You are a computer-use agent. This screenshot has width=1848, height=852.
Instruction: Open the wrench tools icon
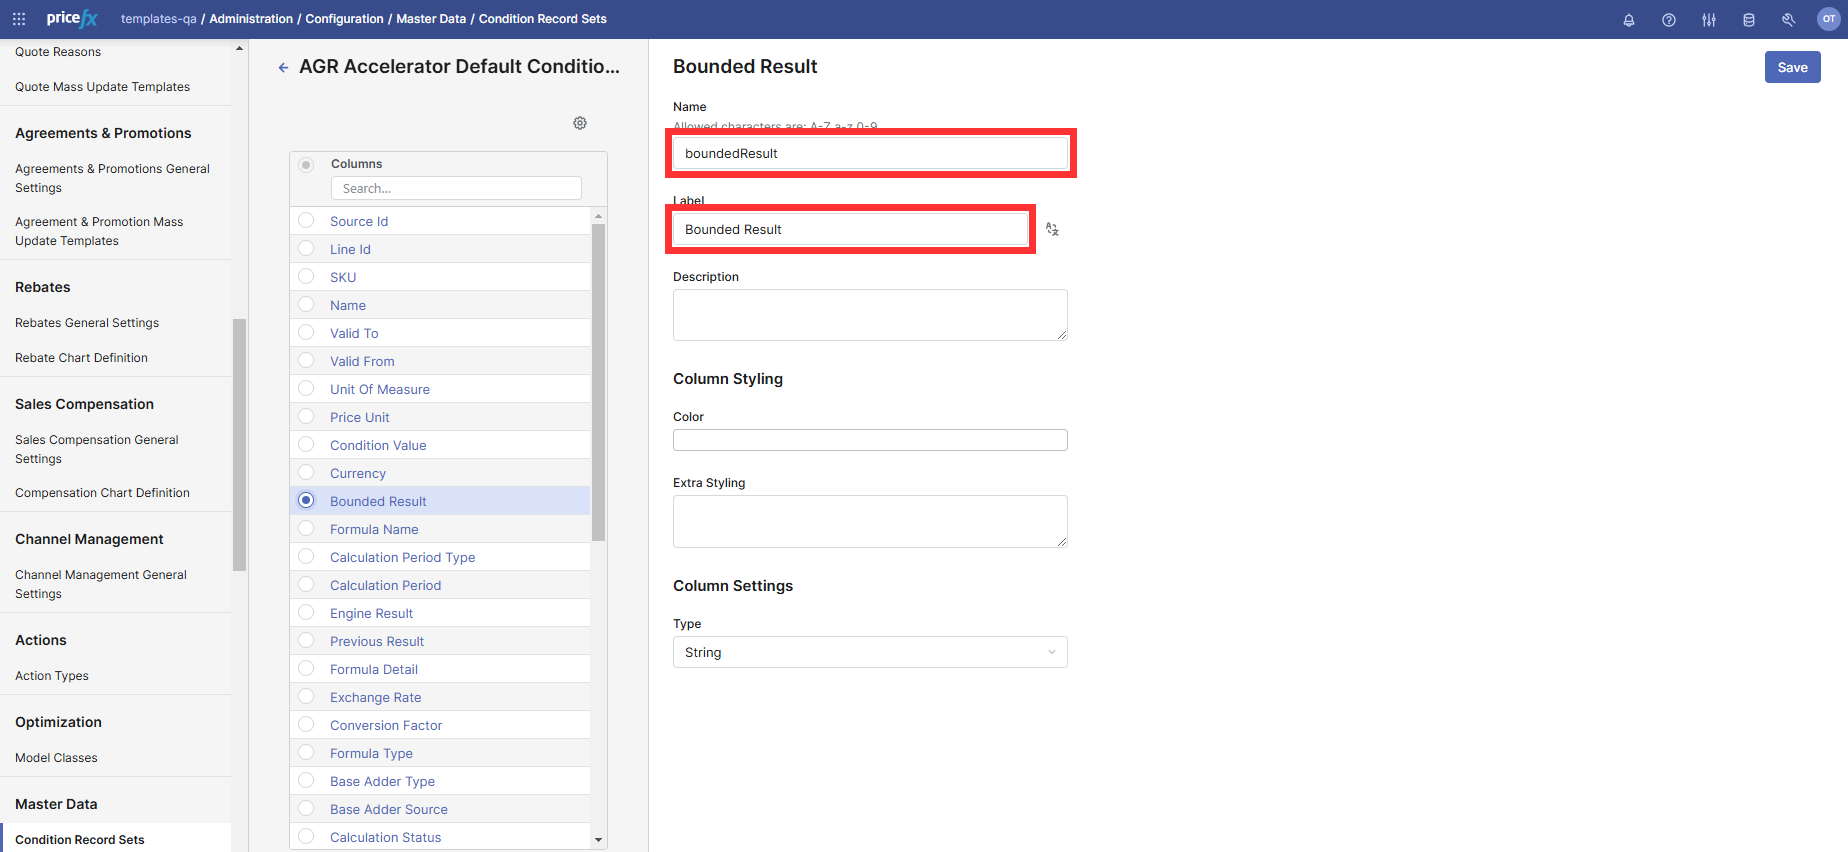coord(1788,20)
